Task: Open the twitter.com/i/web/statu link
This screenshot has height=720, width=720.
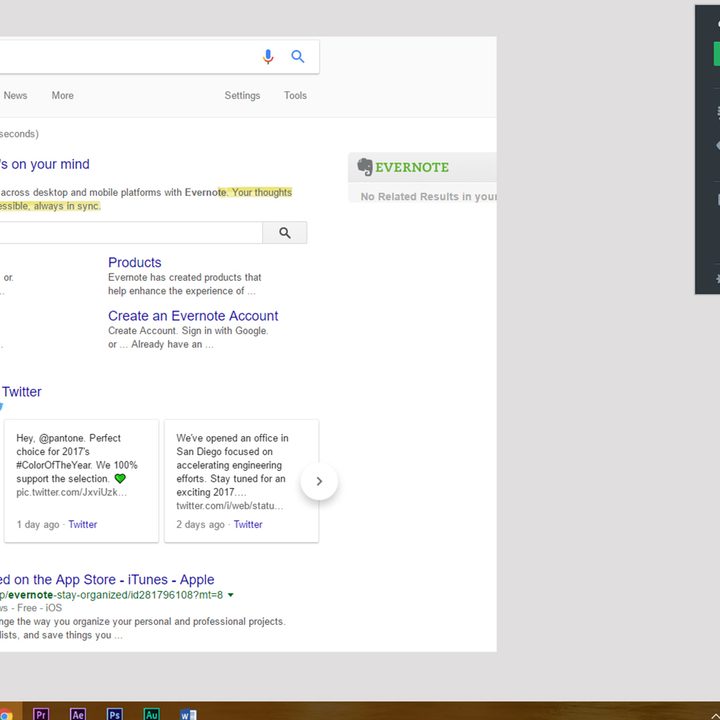Action: [x=230, y=506]
